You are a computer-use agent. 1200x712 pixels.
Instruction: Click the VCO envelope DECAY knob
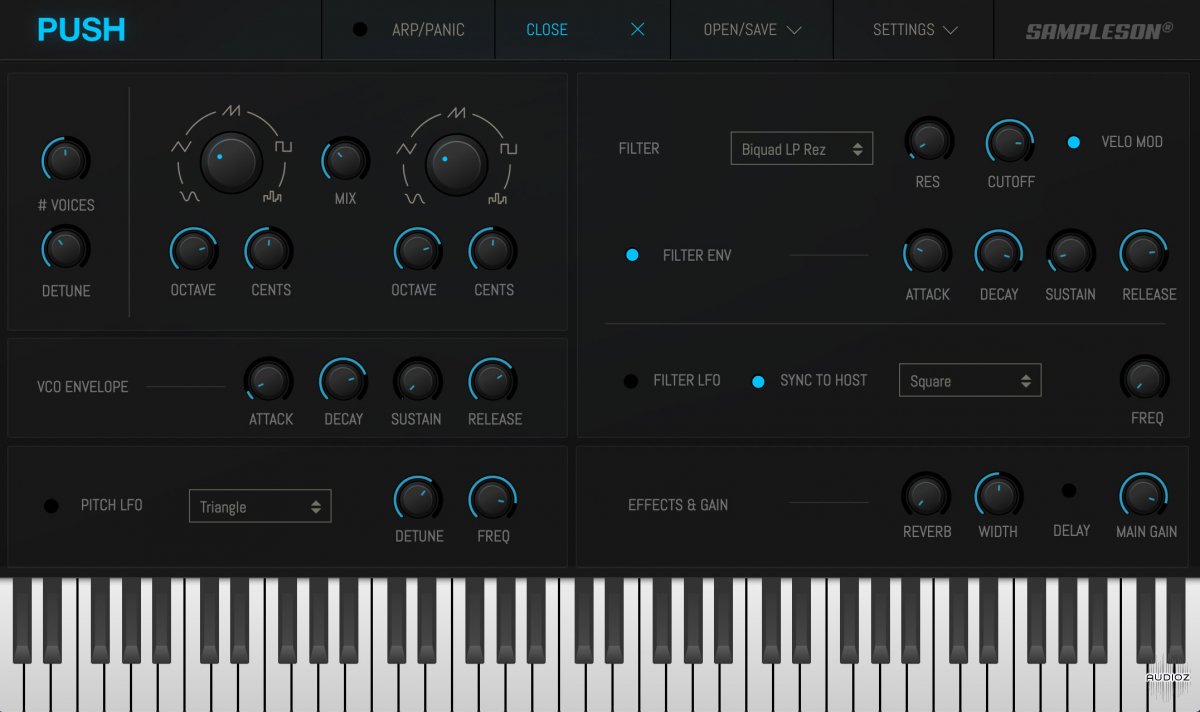tap(343, 381)
